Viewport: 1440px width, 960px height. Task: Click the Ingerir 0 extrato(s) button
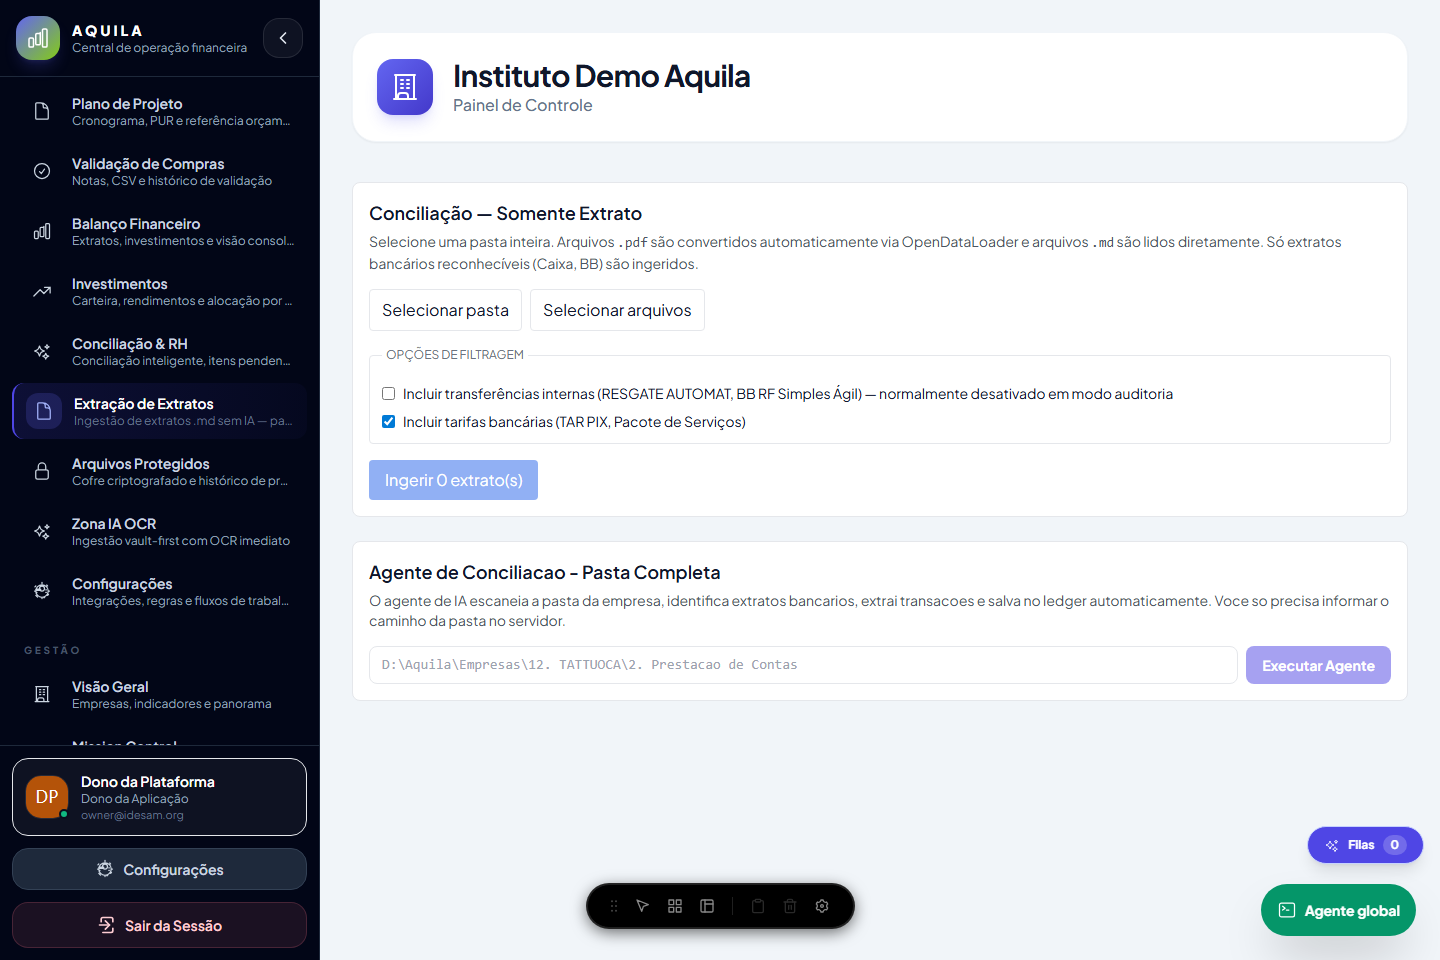coord(453,480)
